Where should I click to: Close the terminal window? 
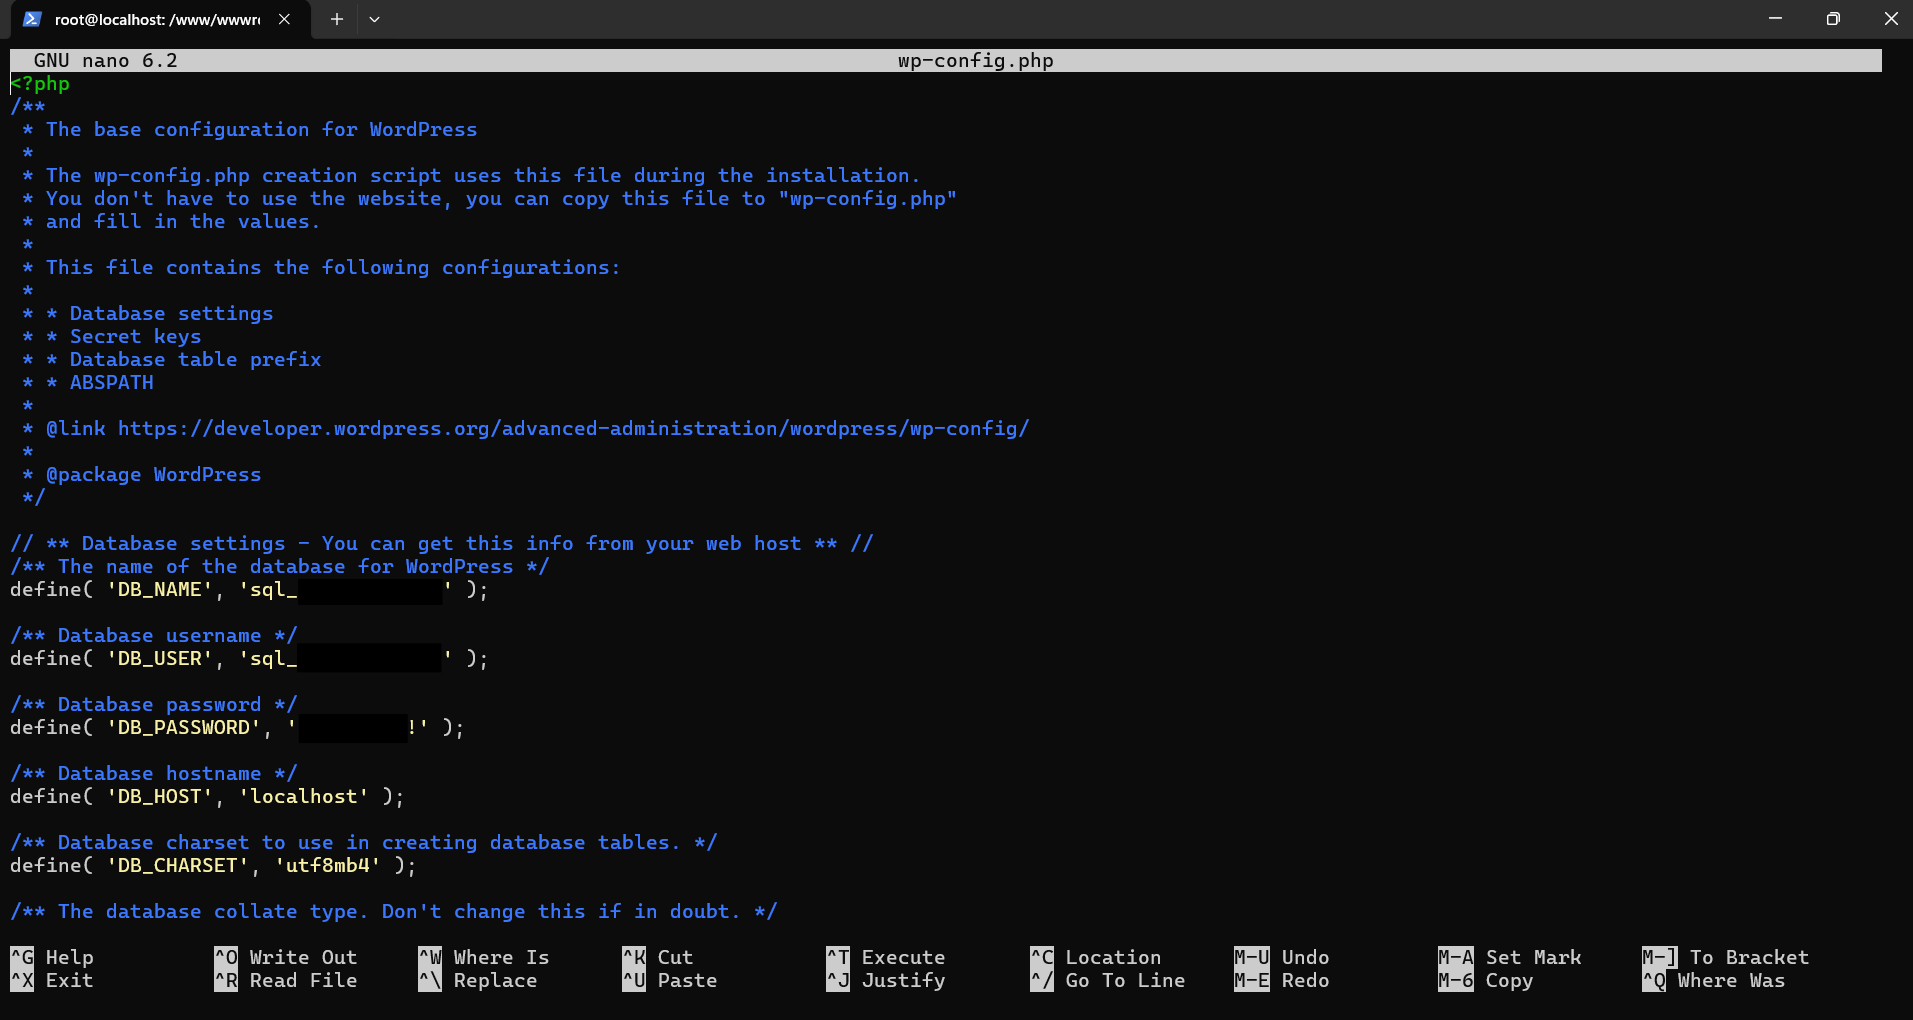1890,19
